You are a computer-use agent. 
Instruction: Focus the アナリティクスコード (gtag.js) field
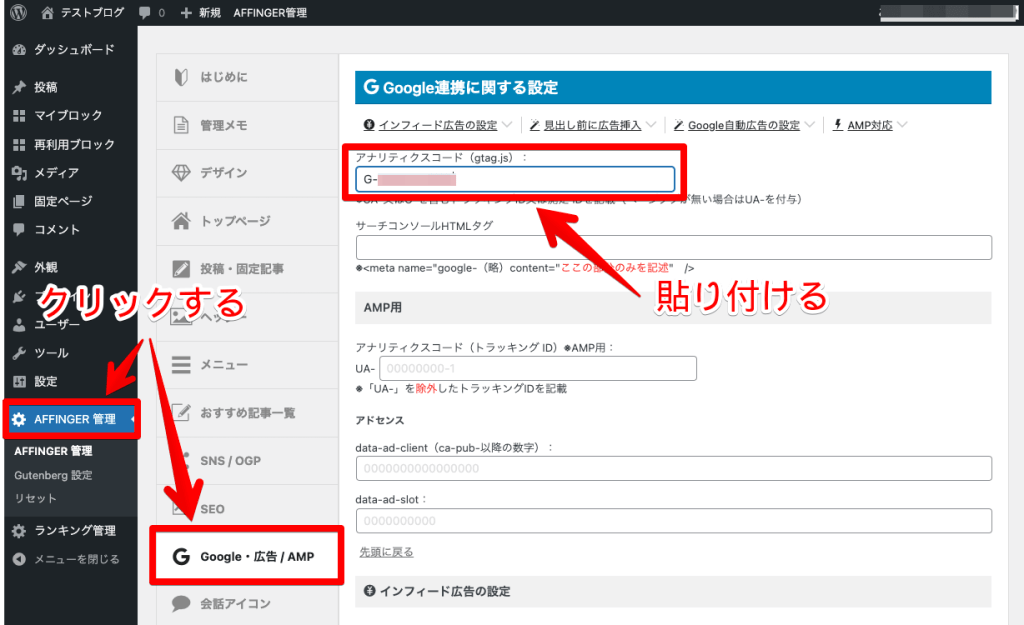(x=515, y=180)
